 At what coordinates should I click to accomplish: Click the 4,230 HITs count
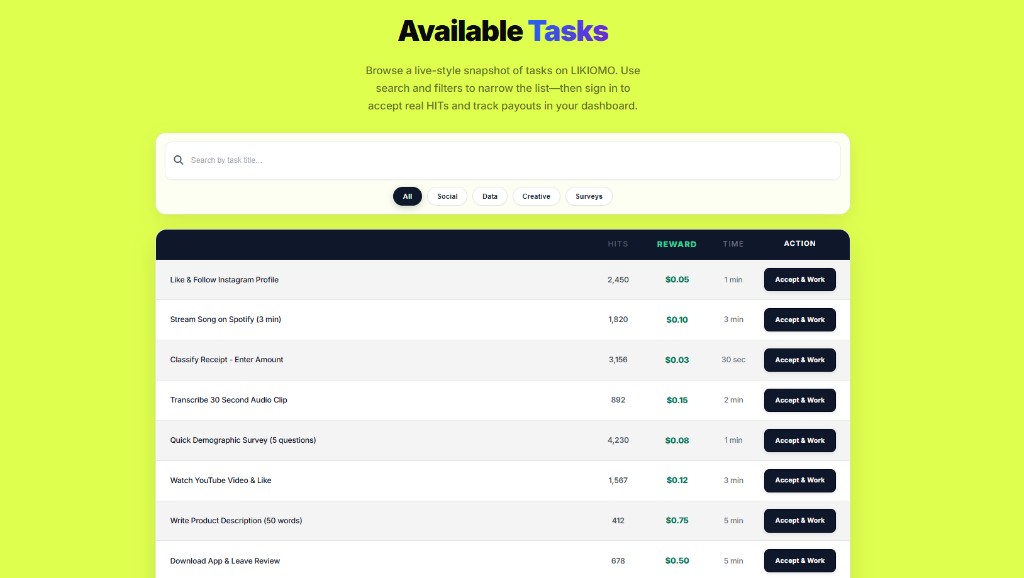618,440
